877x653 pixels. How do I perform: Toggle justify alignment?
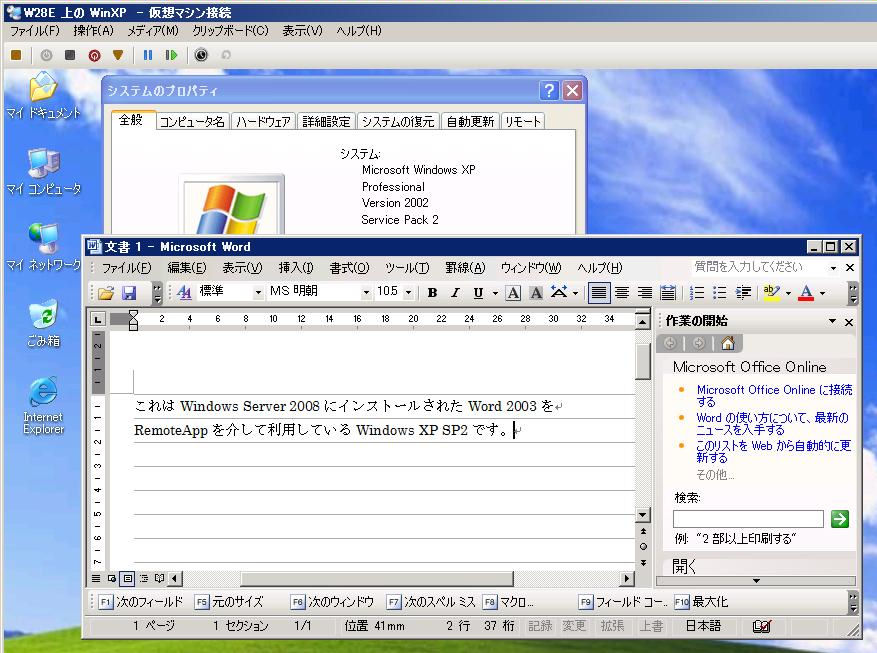(599, 292)
